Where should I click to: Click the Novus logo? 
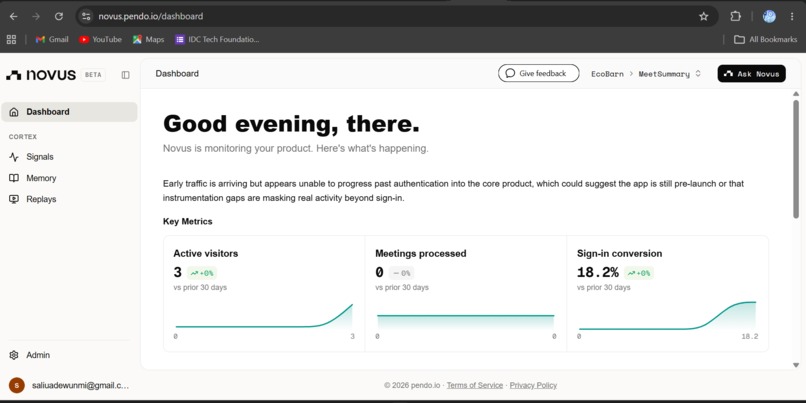[x=41, y=75]
